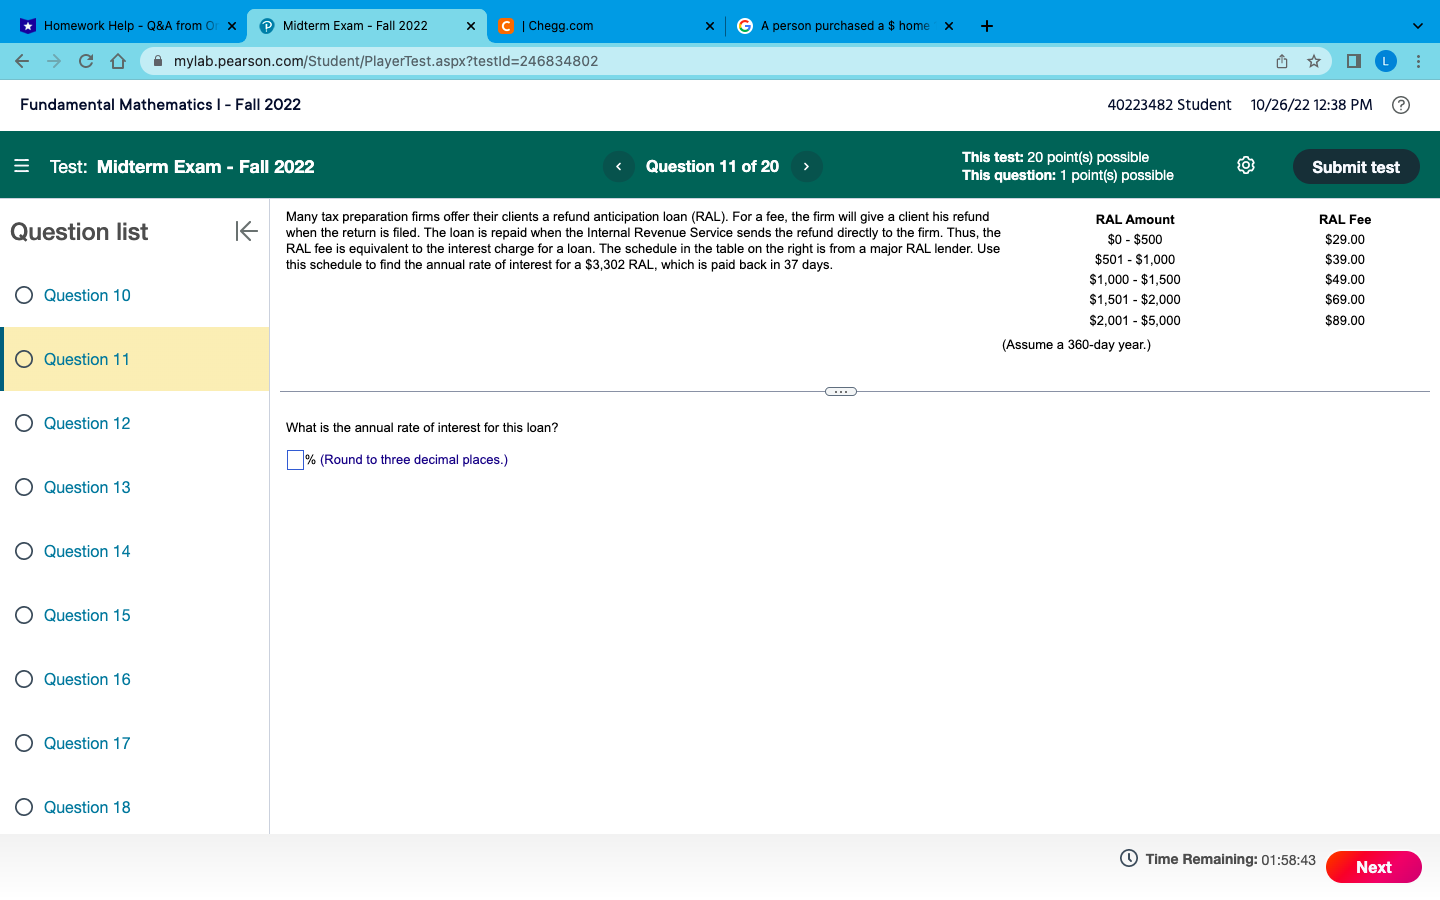Share the page using the share icon

coord(1281,61)
